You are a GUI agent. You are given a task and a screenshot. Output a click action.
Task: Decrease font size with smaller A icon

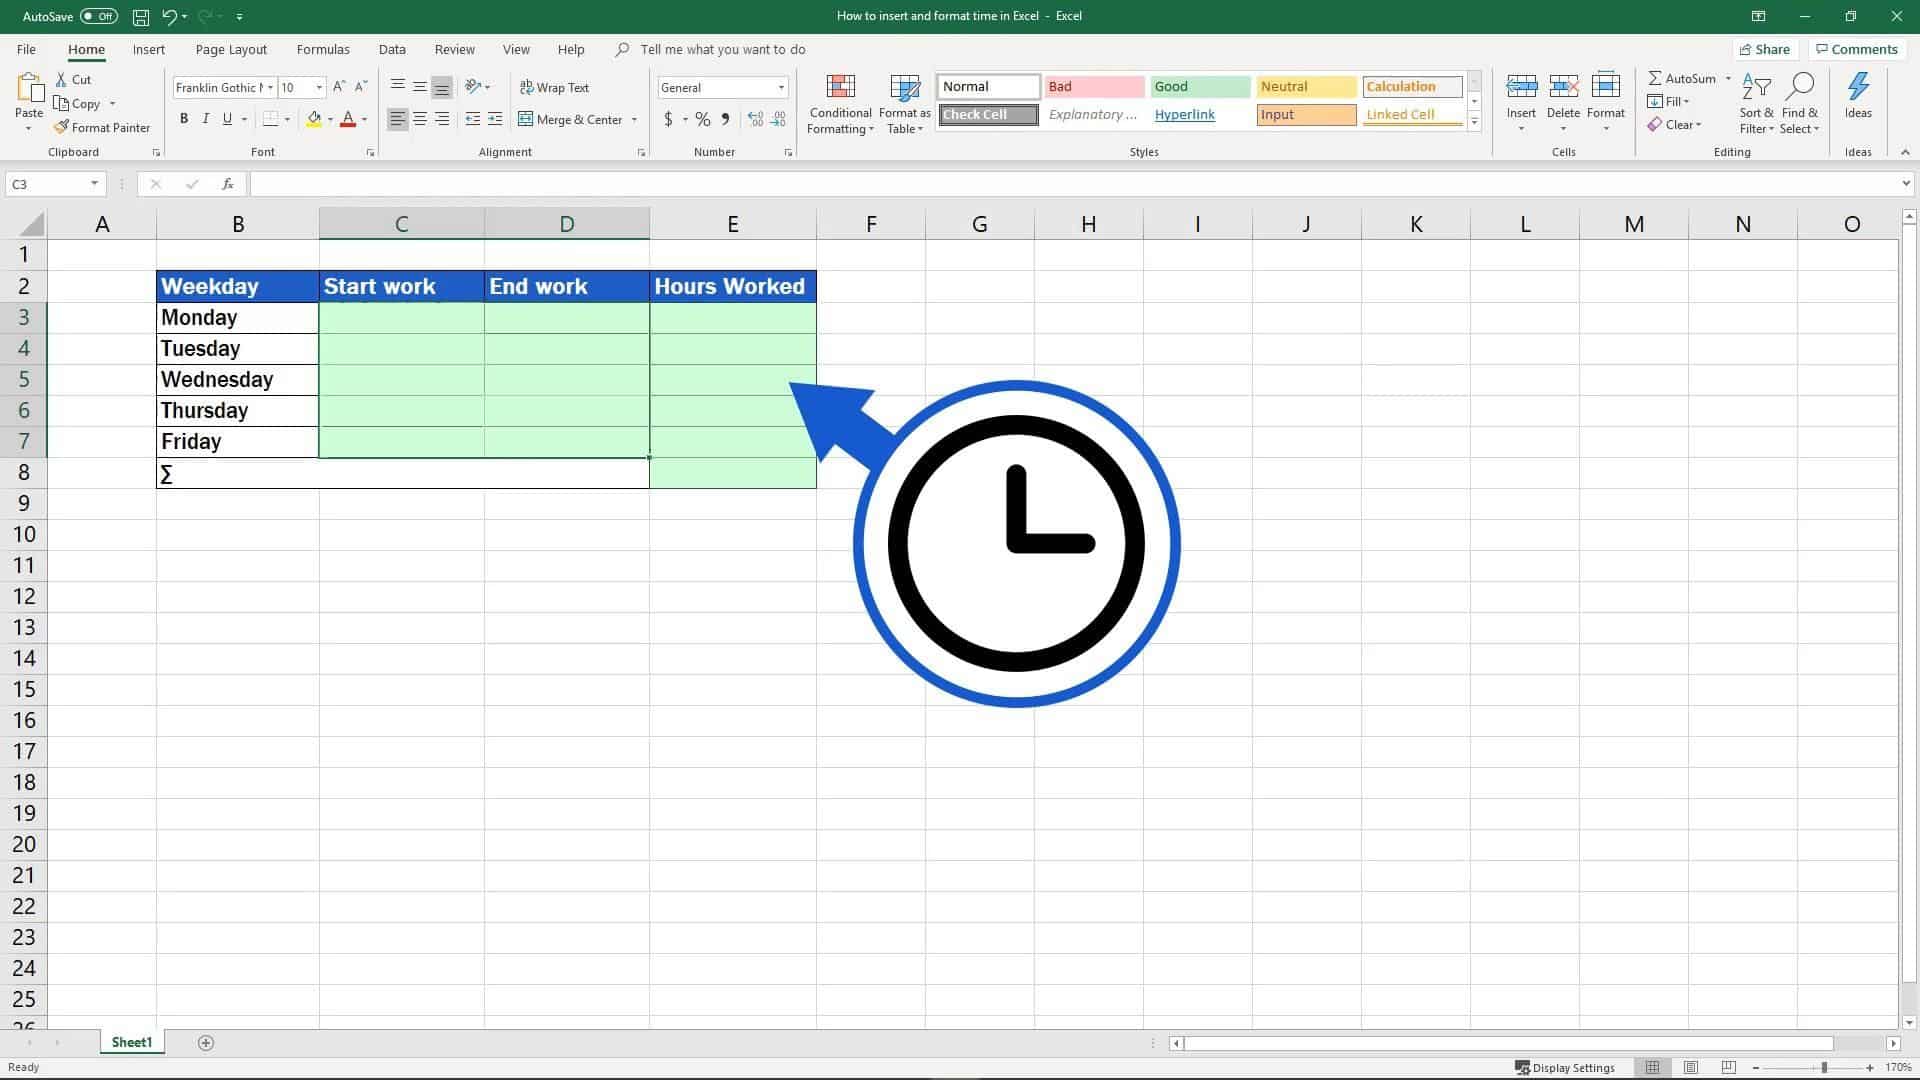(x=361, y=87)
